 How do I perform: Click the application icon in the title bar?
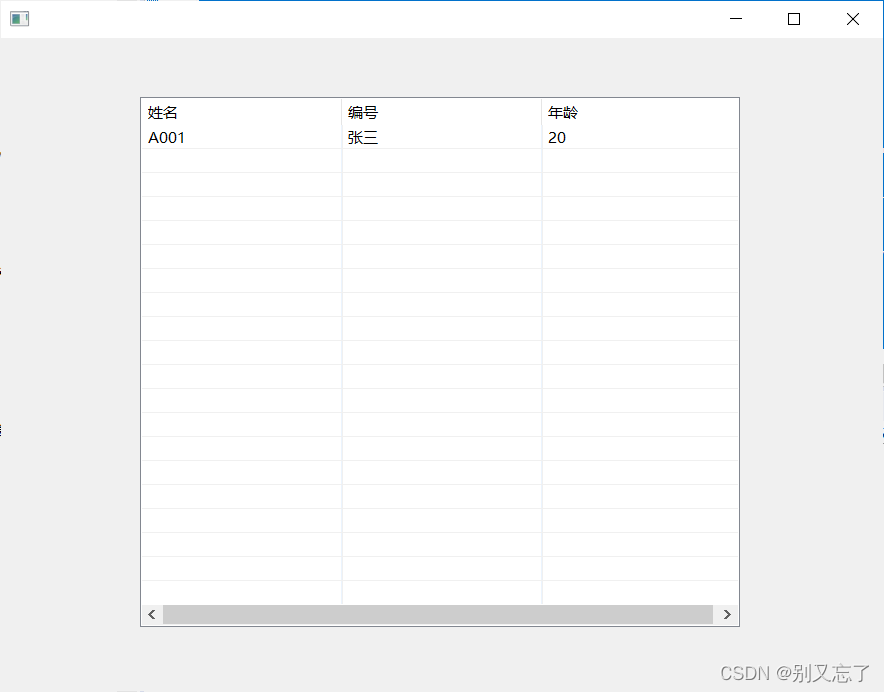point(20,18)
